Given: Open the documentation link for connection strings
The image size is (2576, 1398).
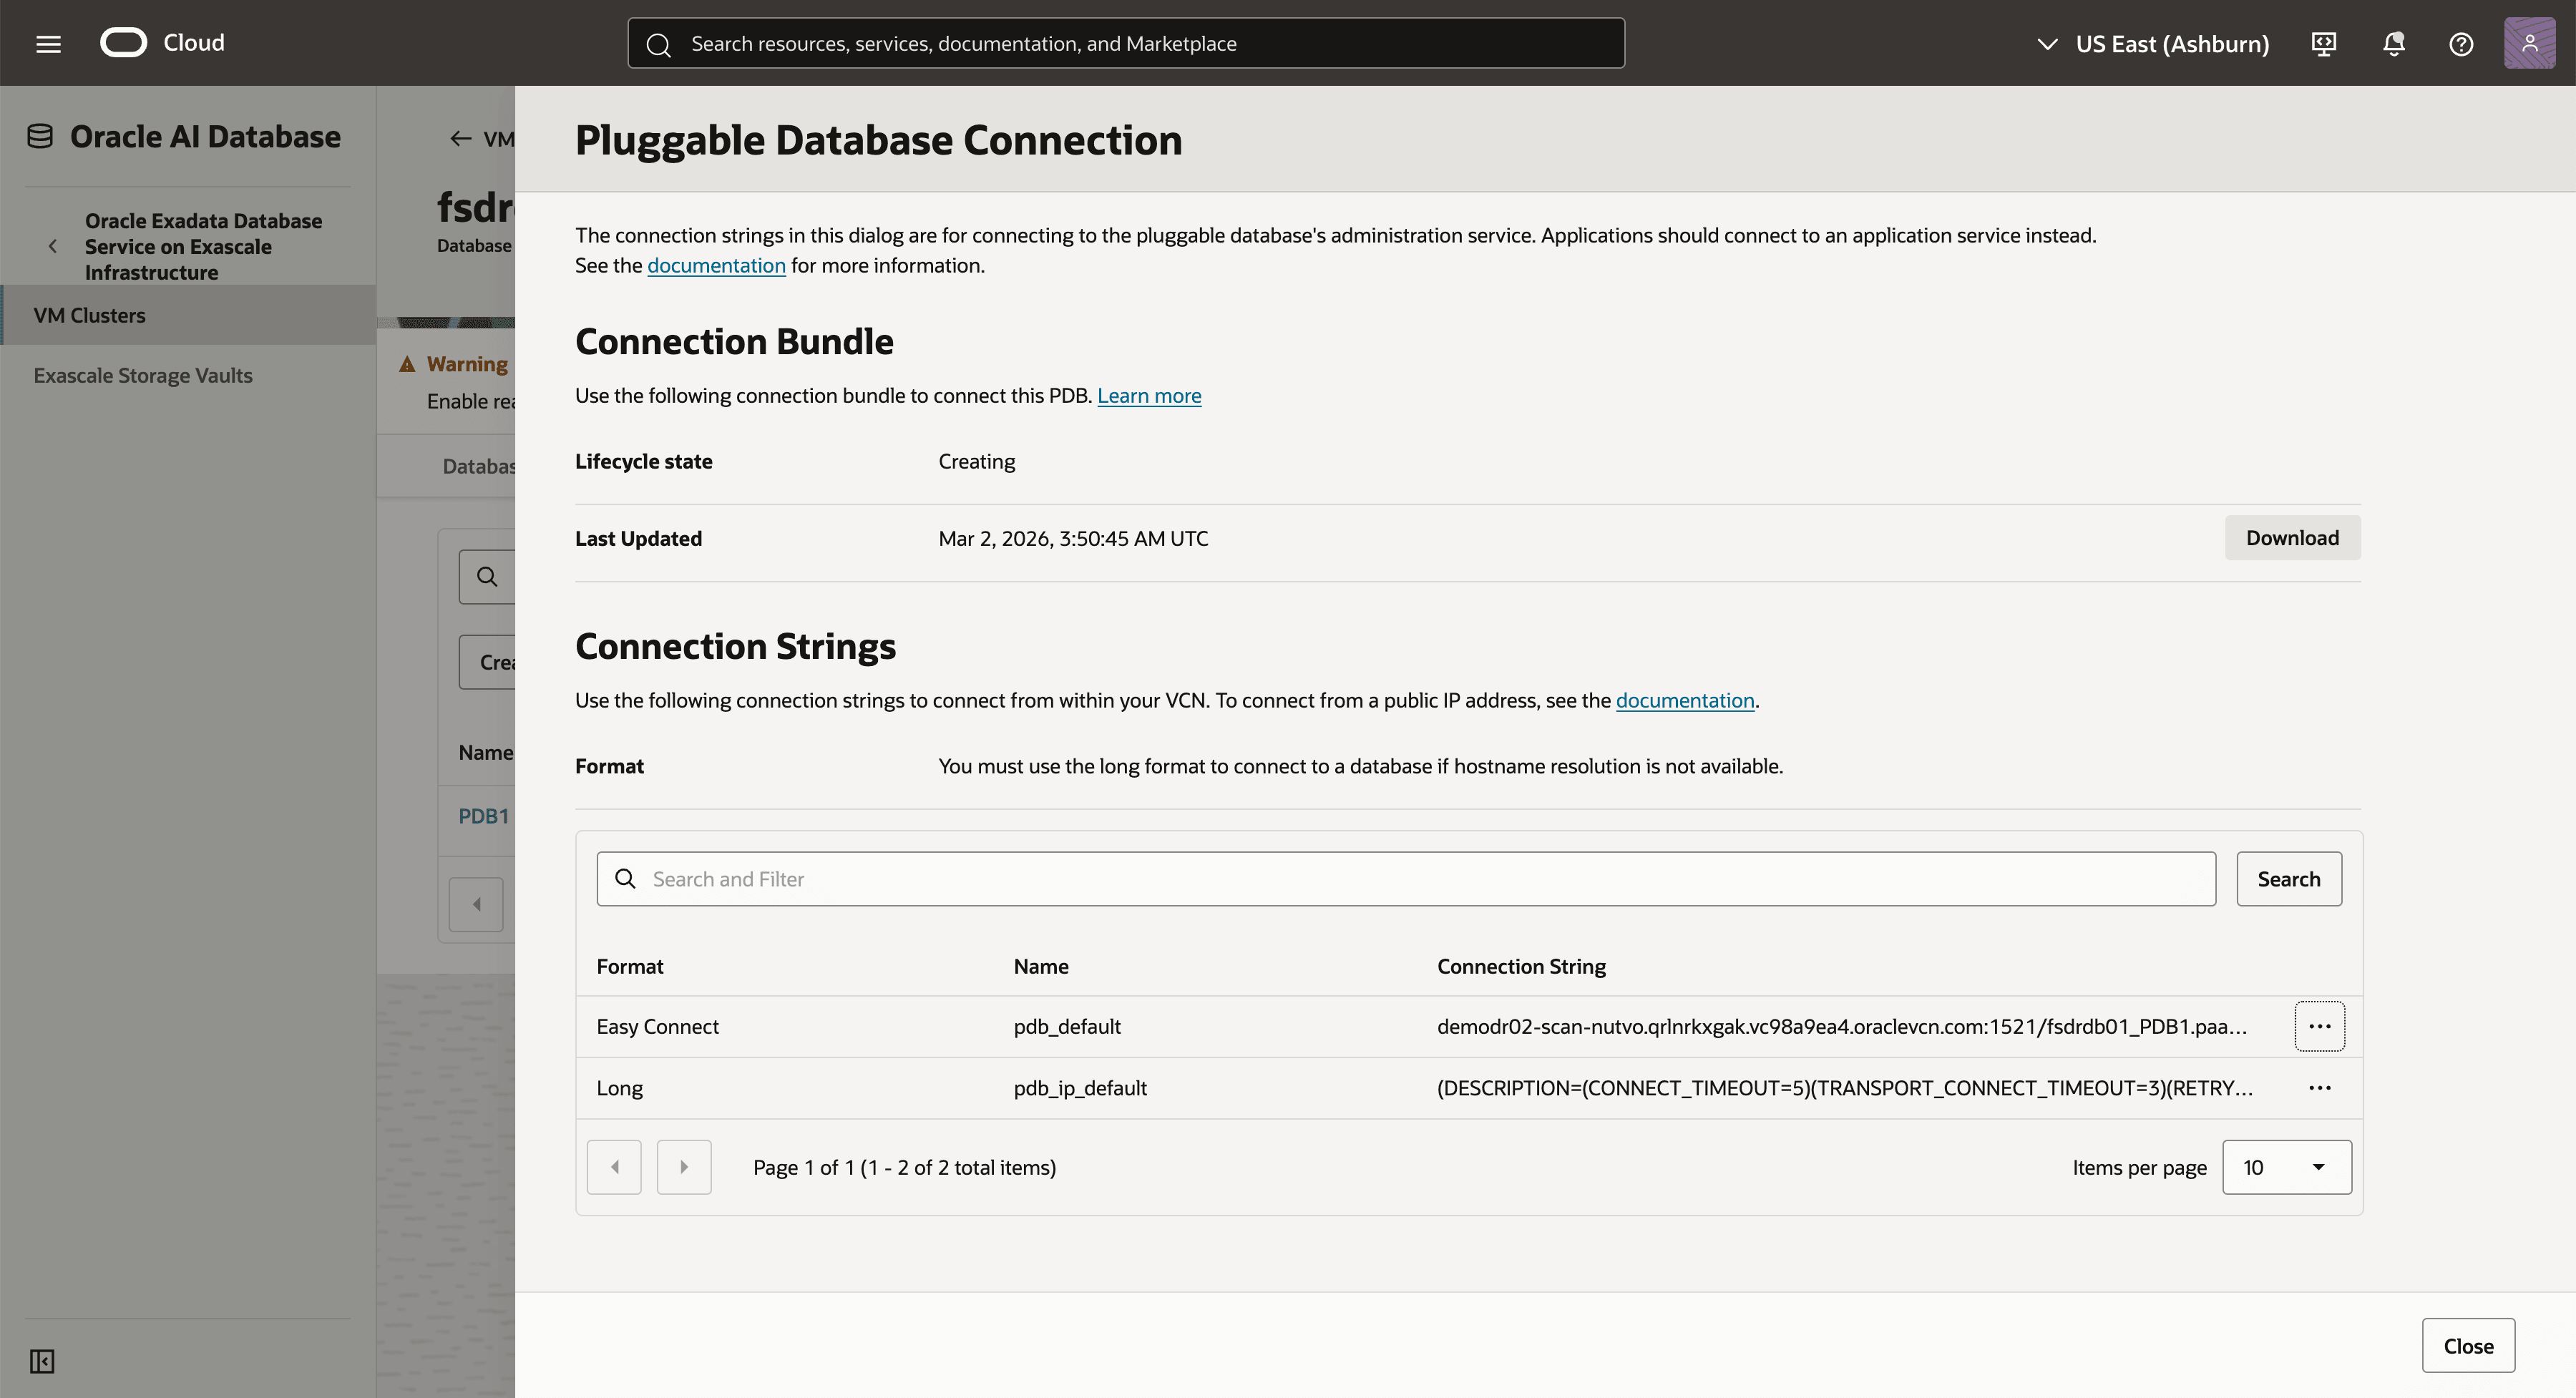Looking at the screenshot, I should 1685,700.
